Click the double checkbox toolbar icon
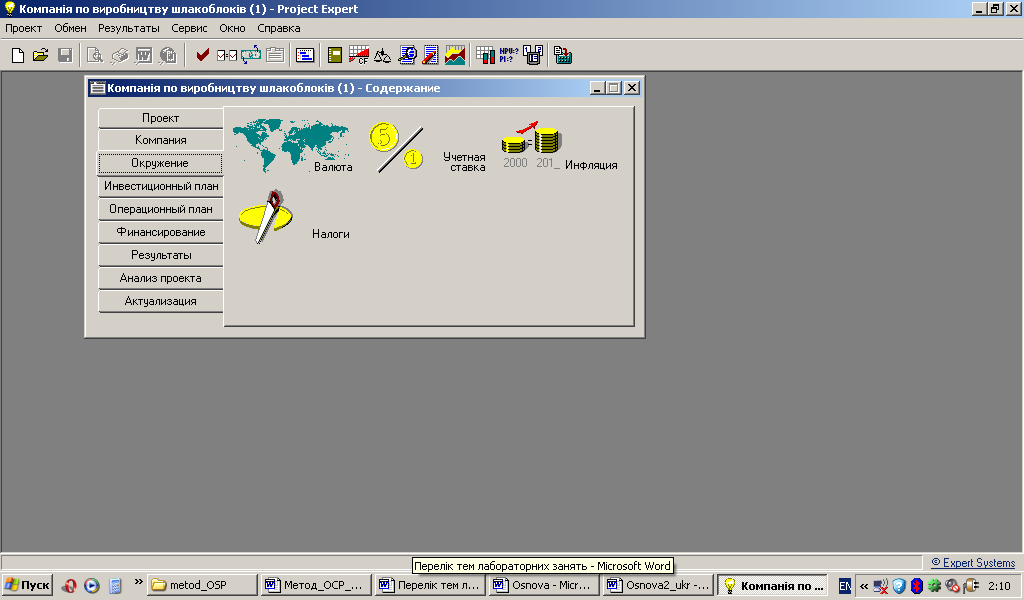1024x600 pixels. tap(227, 55)
